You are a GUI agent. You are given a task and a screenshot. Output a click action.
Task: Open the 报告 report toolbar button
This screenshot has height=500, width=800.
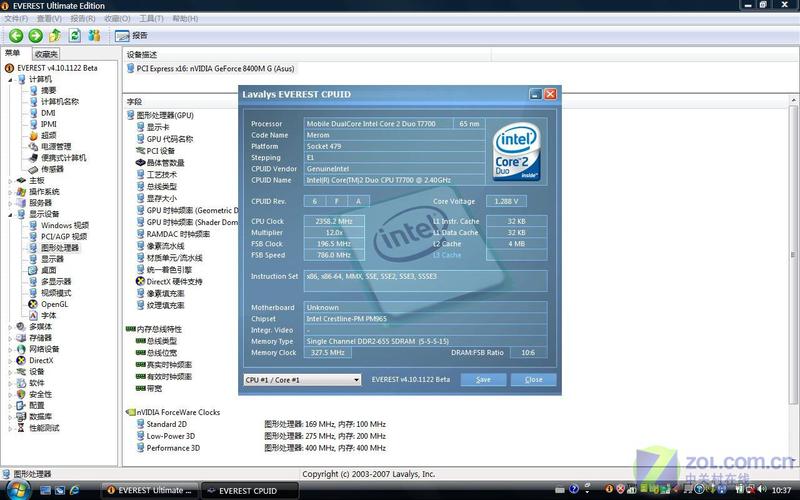click(131, 36)
